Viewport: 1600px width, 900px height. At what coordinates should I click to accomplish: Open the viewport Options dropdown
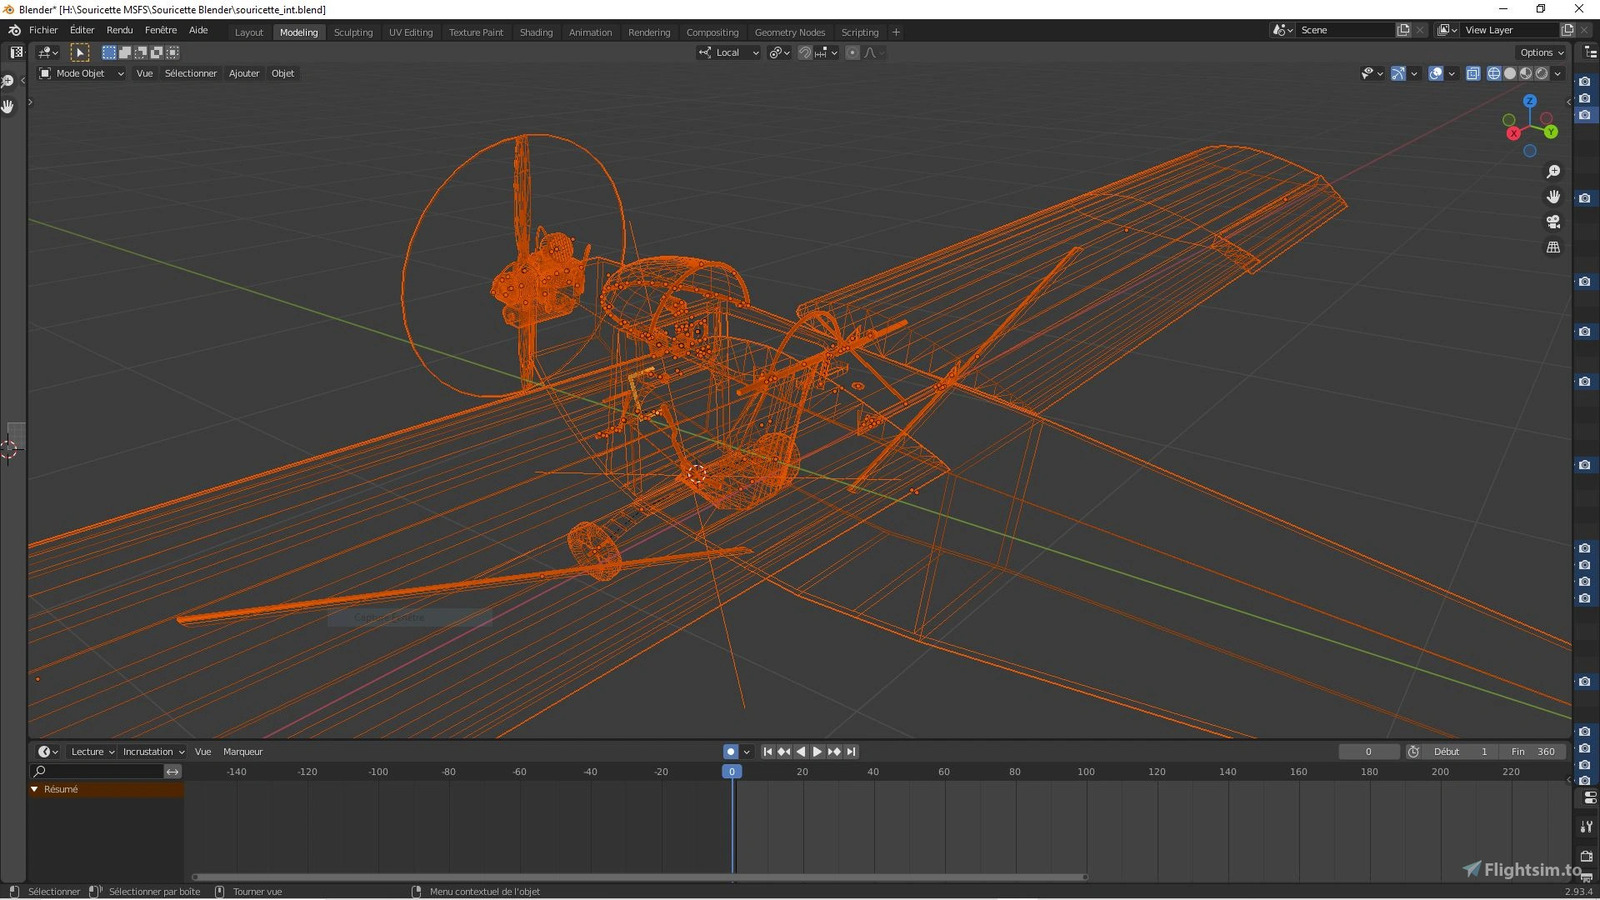[1541, 52]
